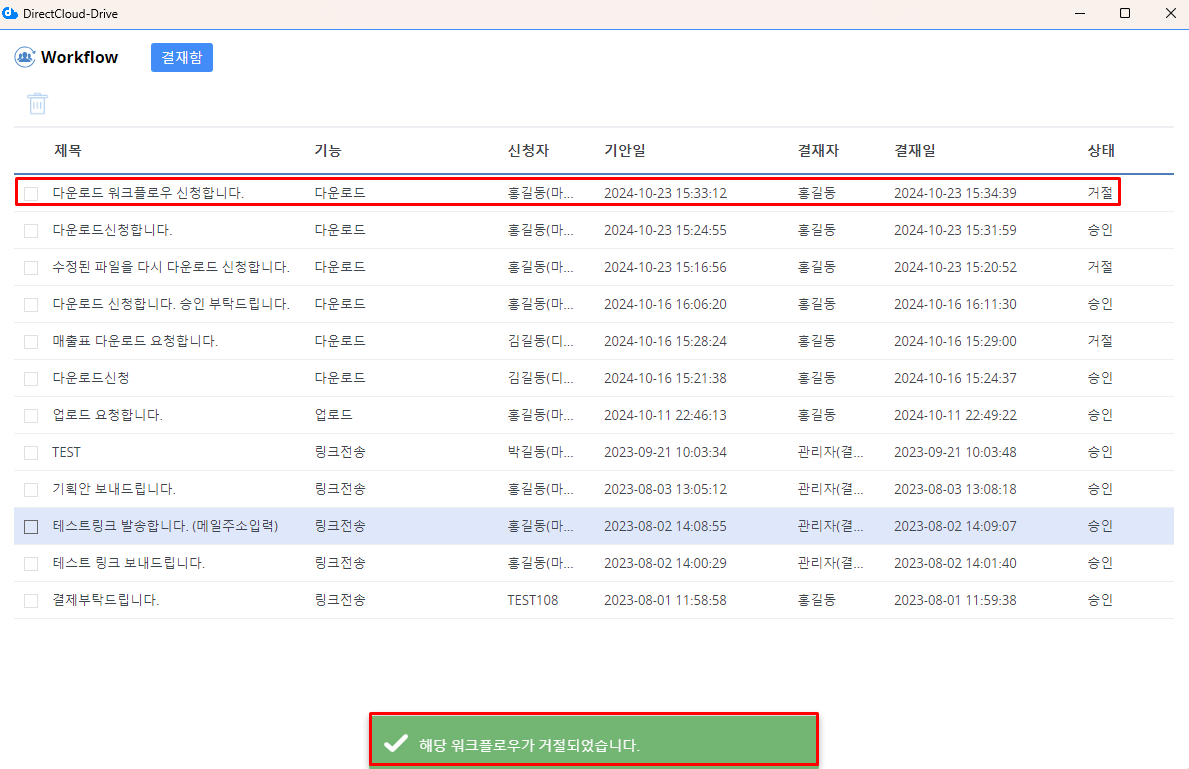Sort by the 결재자 column header
The width and height of the screenshot is (1189, 769).
pyautogui.click(x=818, y=150)
